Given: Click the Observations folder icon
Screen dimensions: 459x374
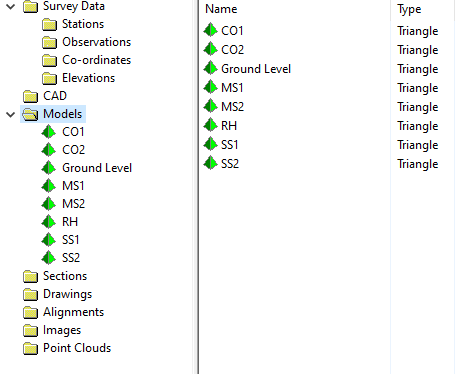Looking at the screenshot, I should tap(49, 42).
